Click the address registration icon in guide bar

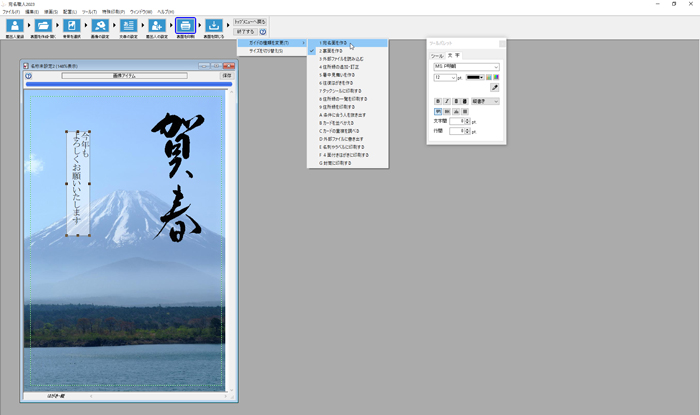15,26
